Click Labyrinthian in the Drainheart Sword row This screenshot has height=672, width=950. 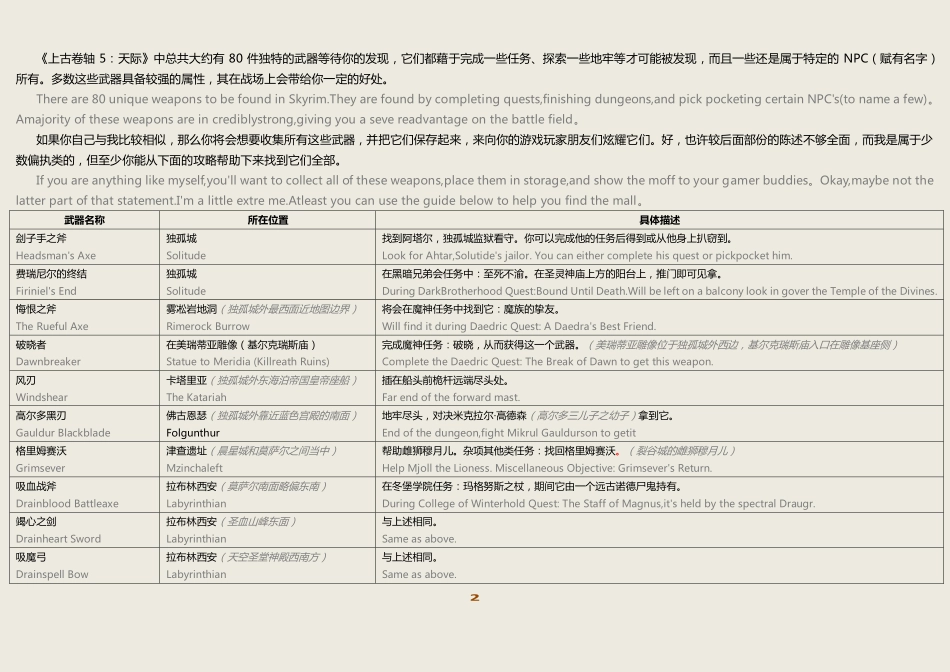point(196,539)
